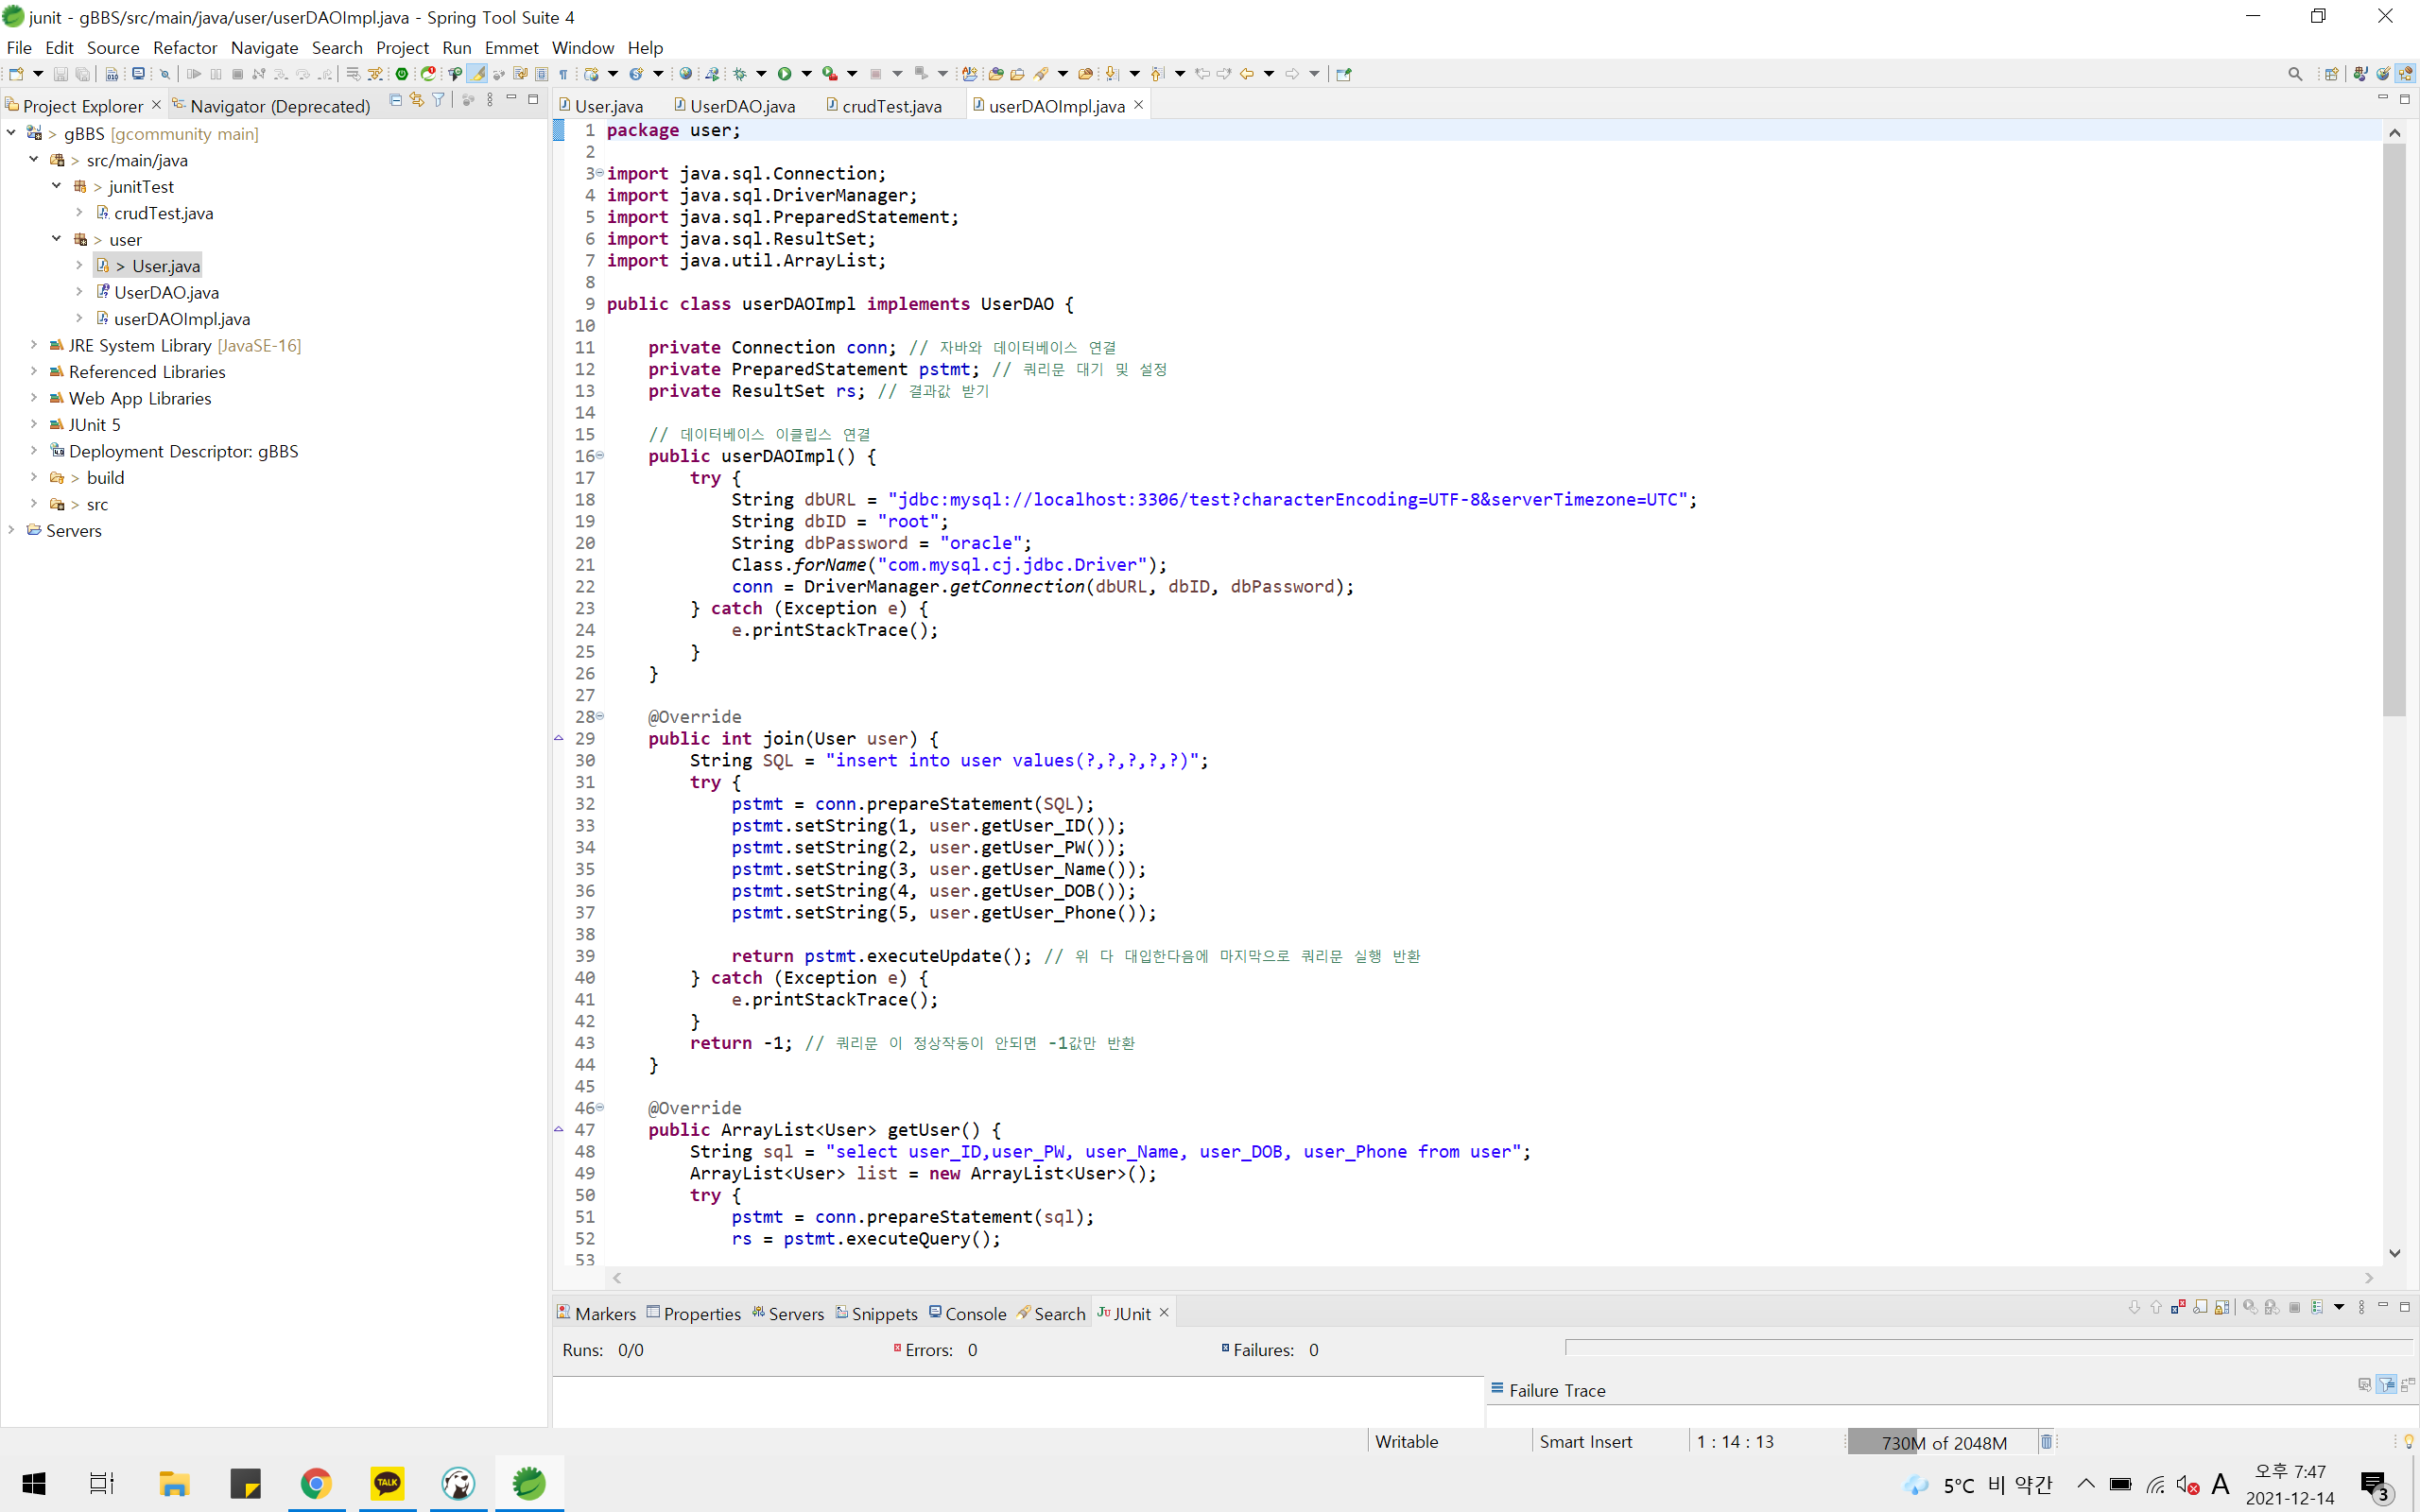Run garbage collector trash icon
This screenshot has width=2420, height=1512.
click(x=2046, y=1441)
